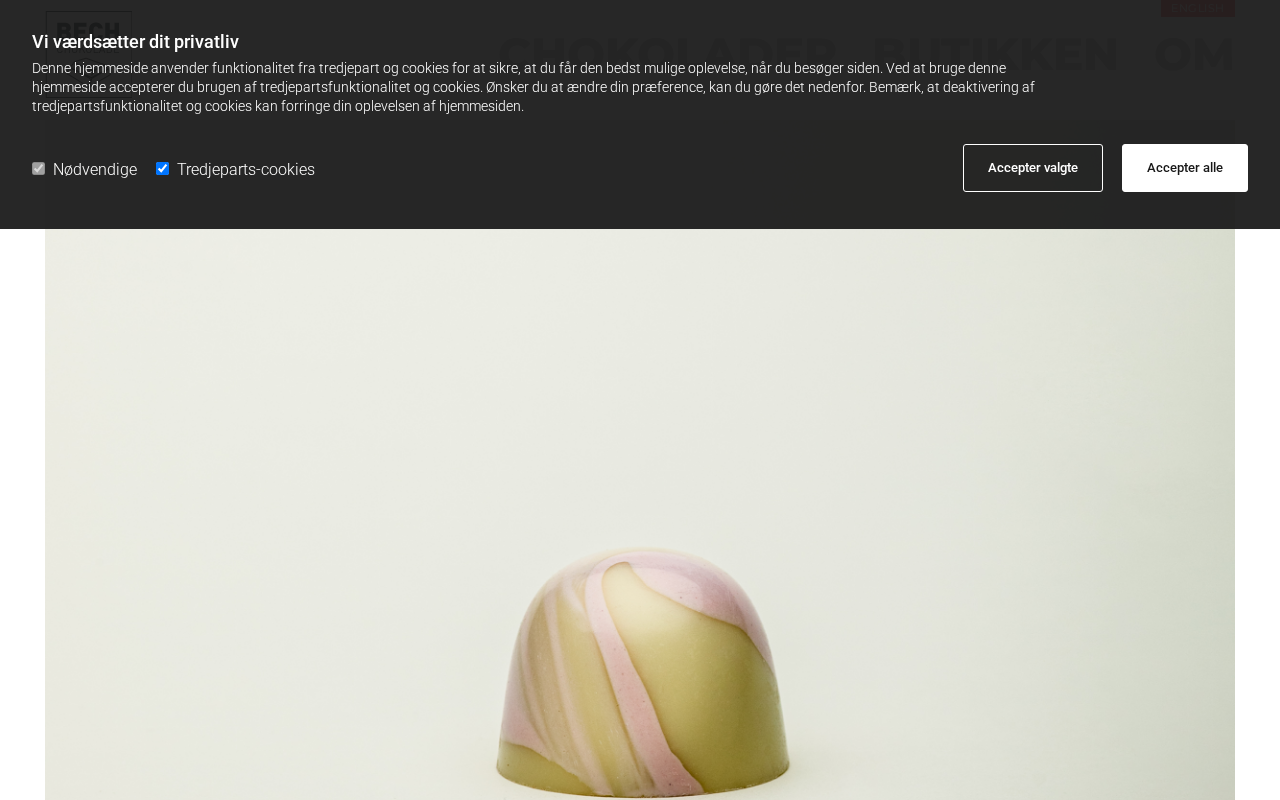Open the CHOKOLADER menu item

click(x=668, y=54)
